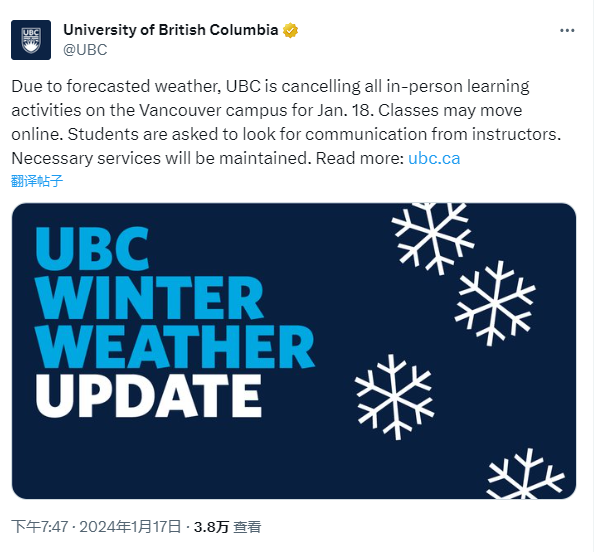This screenshot has width=596, height=552.
Task: Click the white UPDATE text in the image
Action: [x=149, y=396]
